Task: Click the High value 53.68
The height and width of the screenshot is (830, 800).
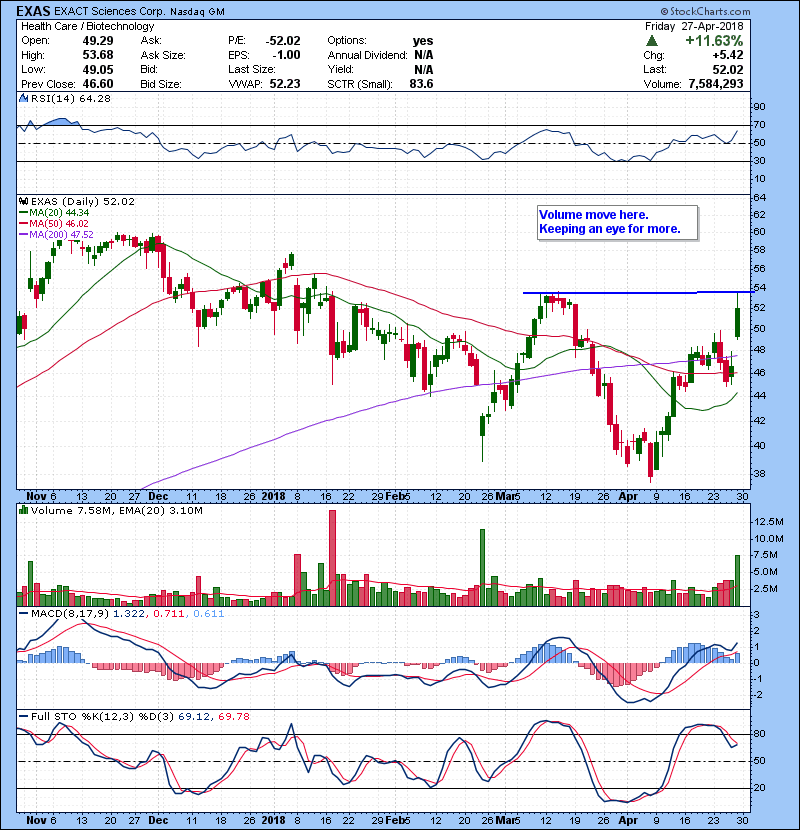Action: (x=97, y=55)
